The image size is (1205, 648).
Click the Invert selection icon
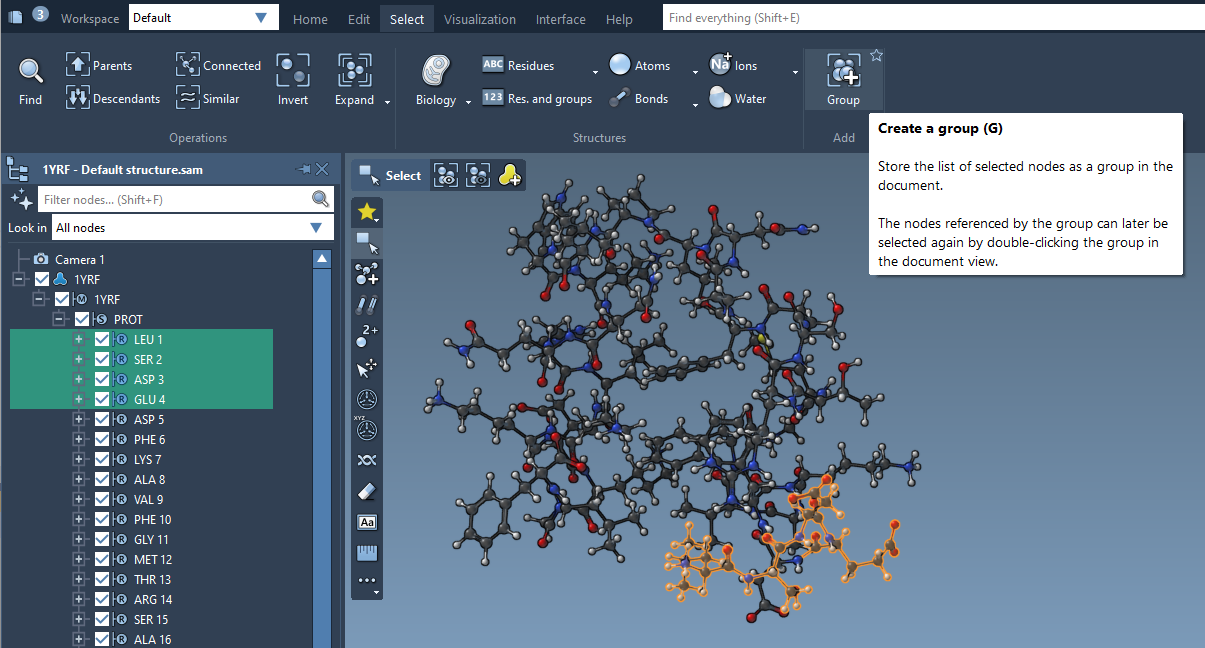coord(292,72)
